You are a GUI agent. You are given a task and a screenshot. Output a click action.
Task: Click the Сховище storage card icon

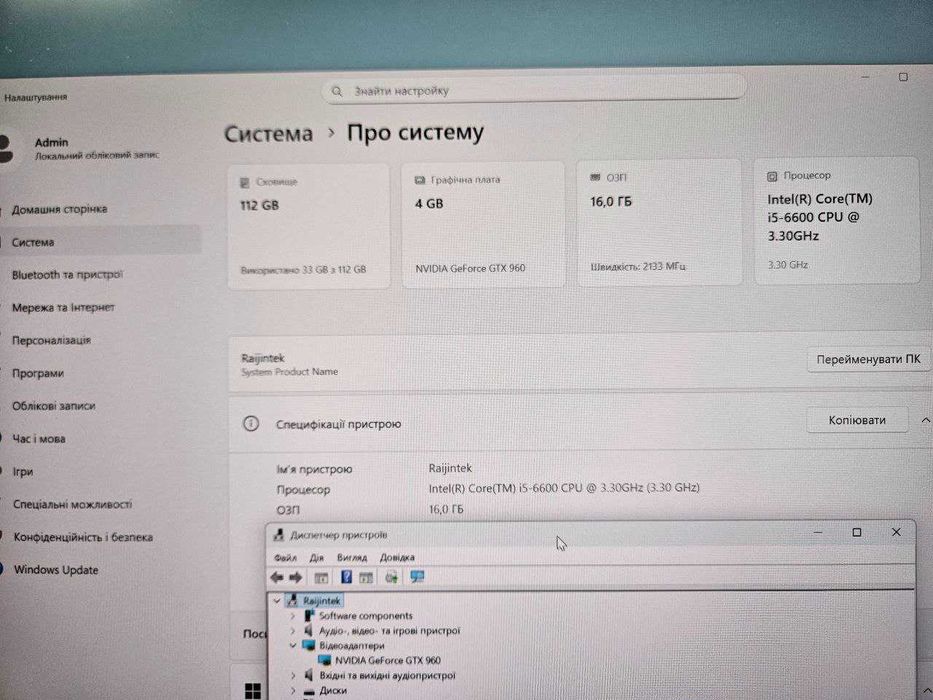245,182
